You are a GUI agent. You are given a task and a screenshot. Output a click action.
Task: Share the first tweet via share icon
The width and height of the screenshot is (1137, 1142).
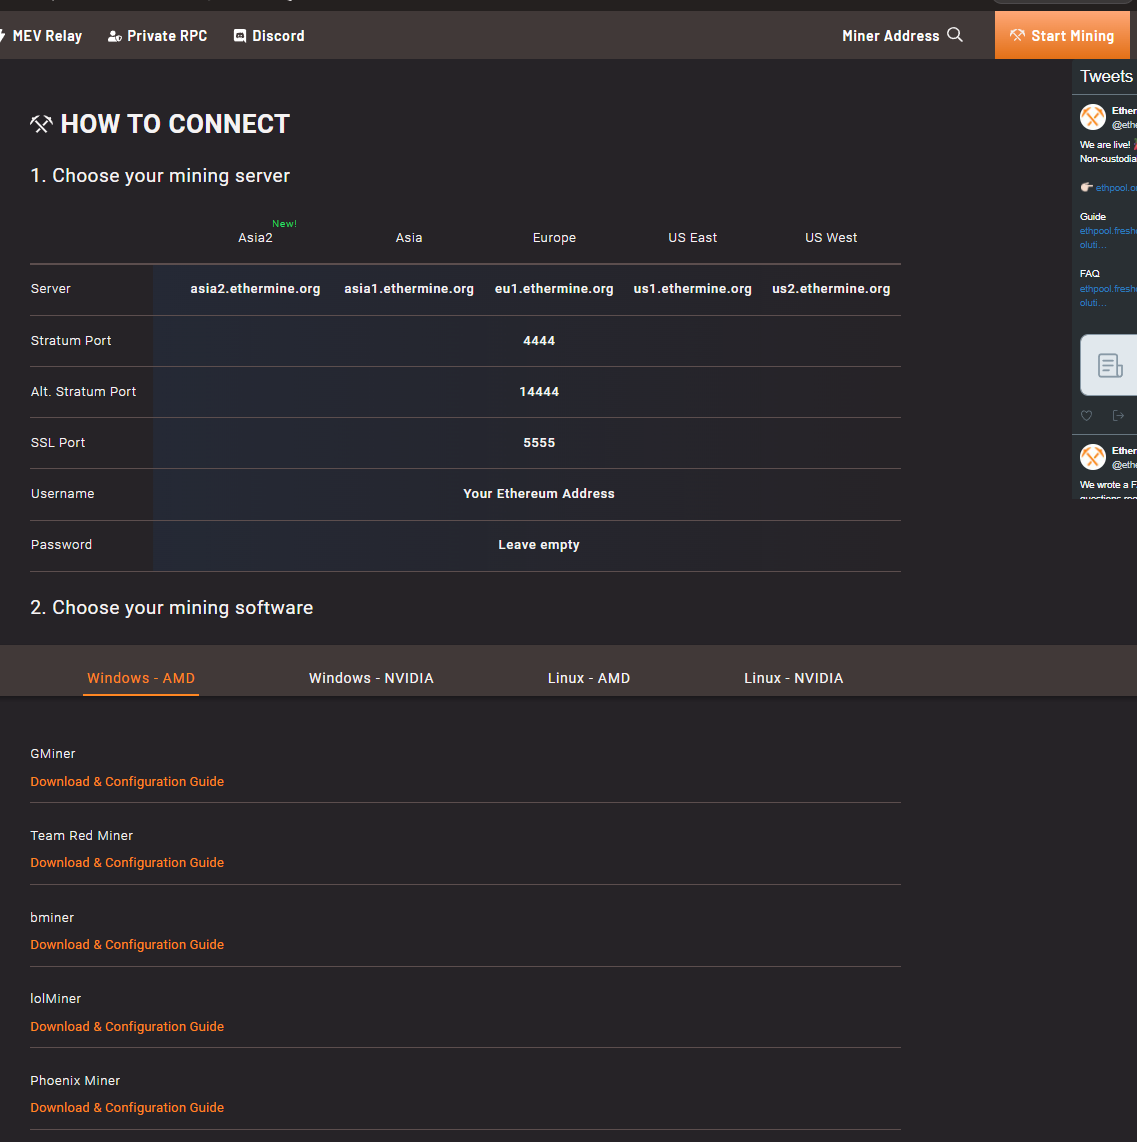[x=1118, y=416]
